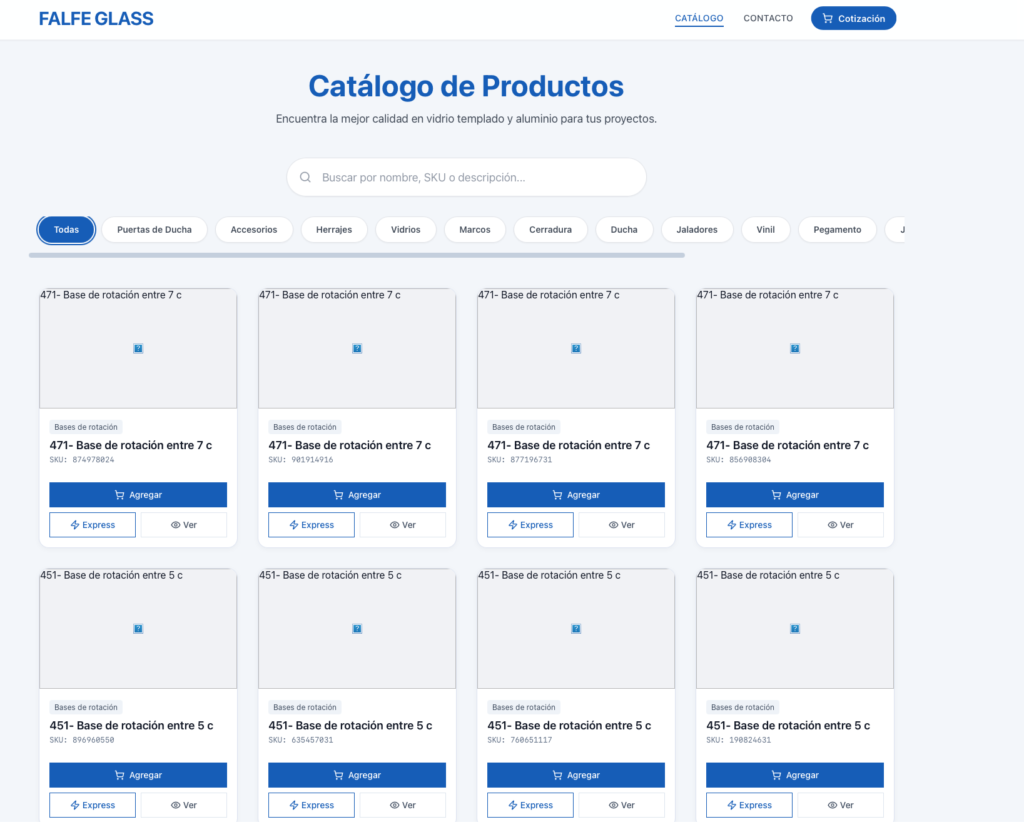
Task: Click Bases de rotación tag on SKU 760651117
Action: (x=525, y=707)
